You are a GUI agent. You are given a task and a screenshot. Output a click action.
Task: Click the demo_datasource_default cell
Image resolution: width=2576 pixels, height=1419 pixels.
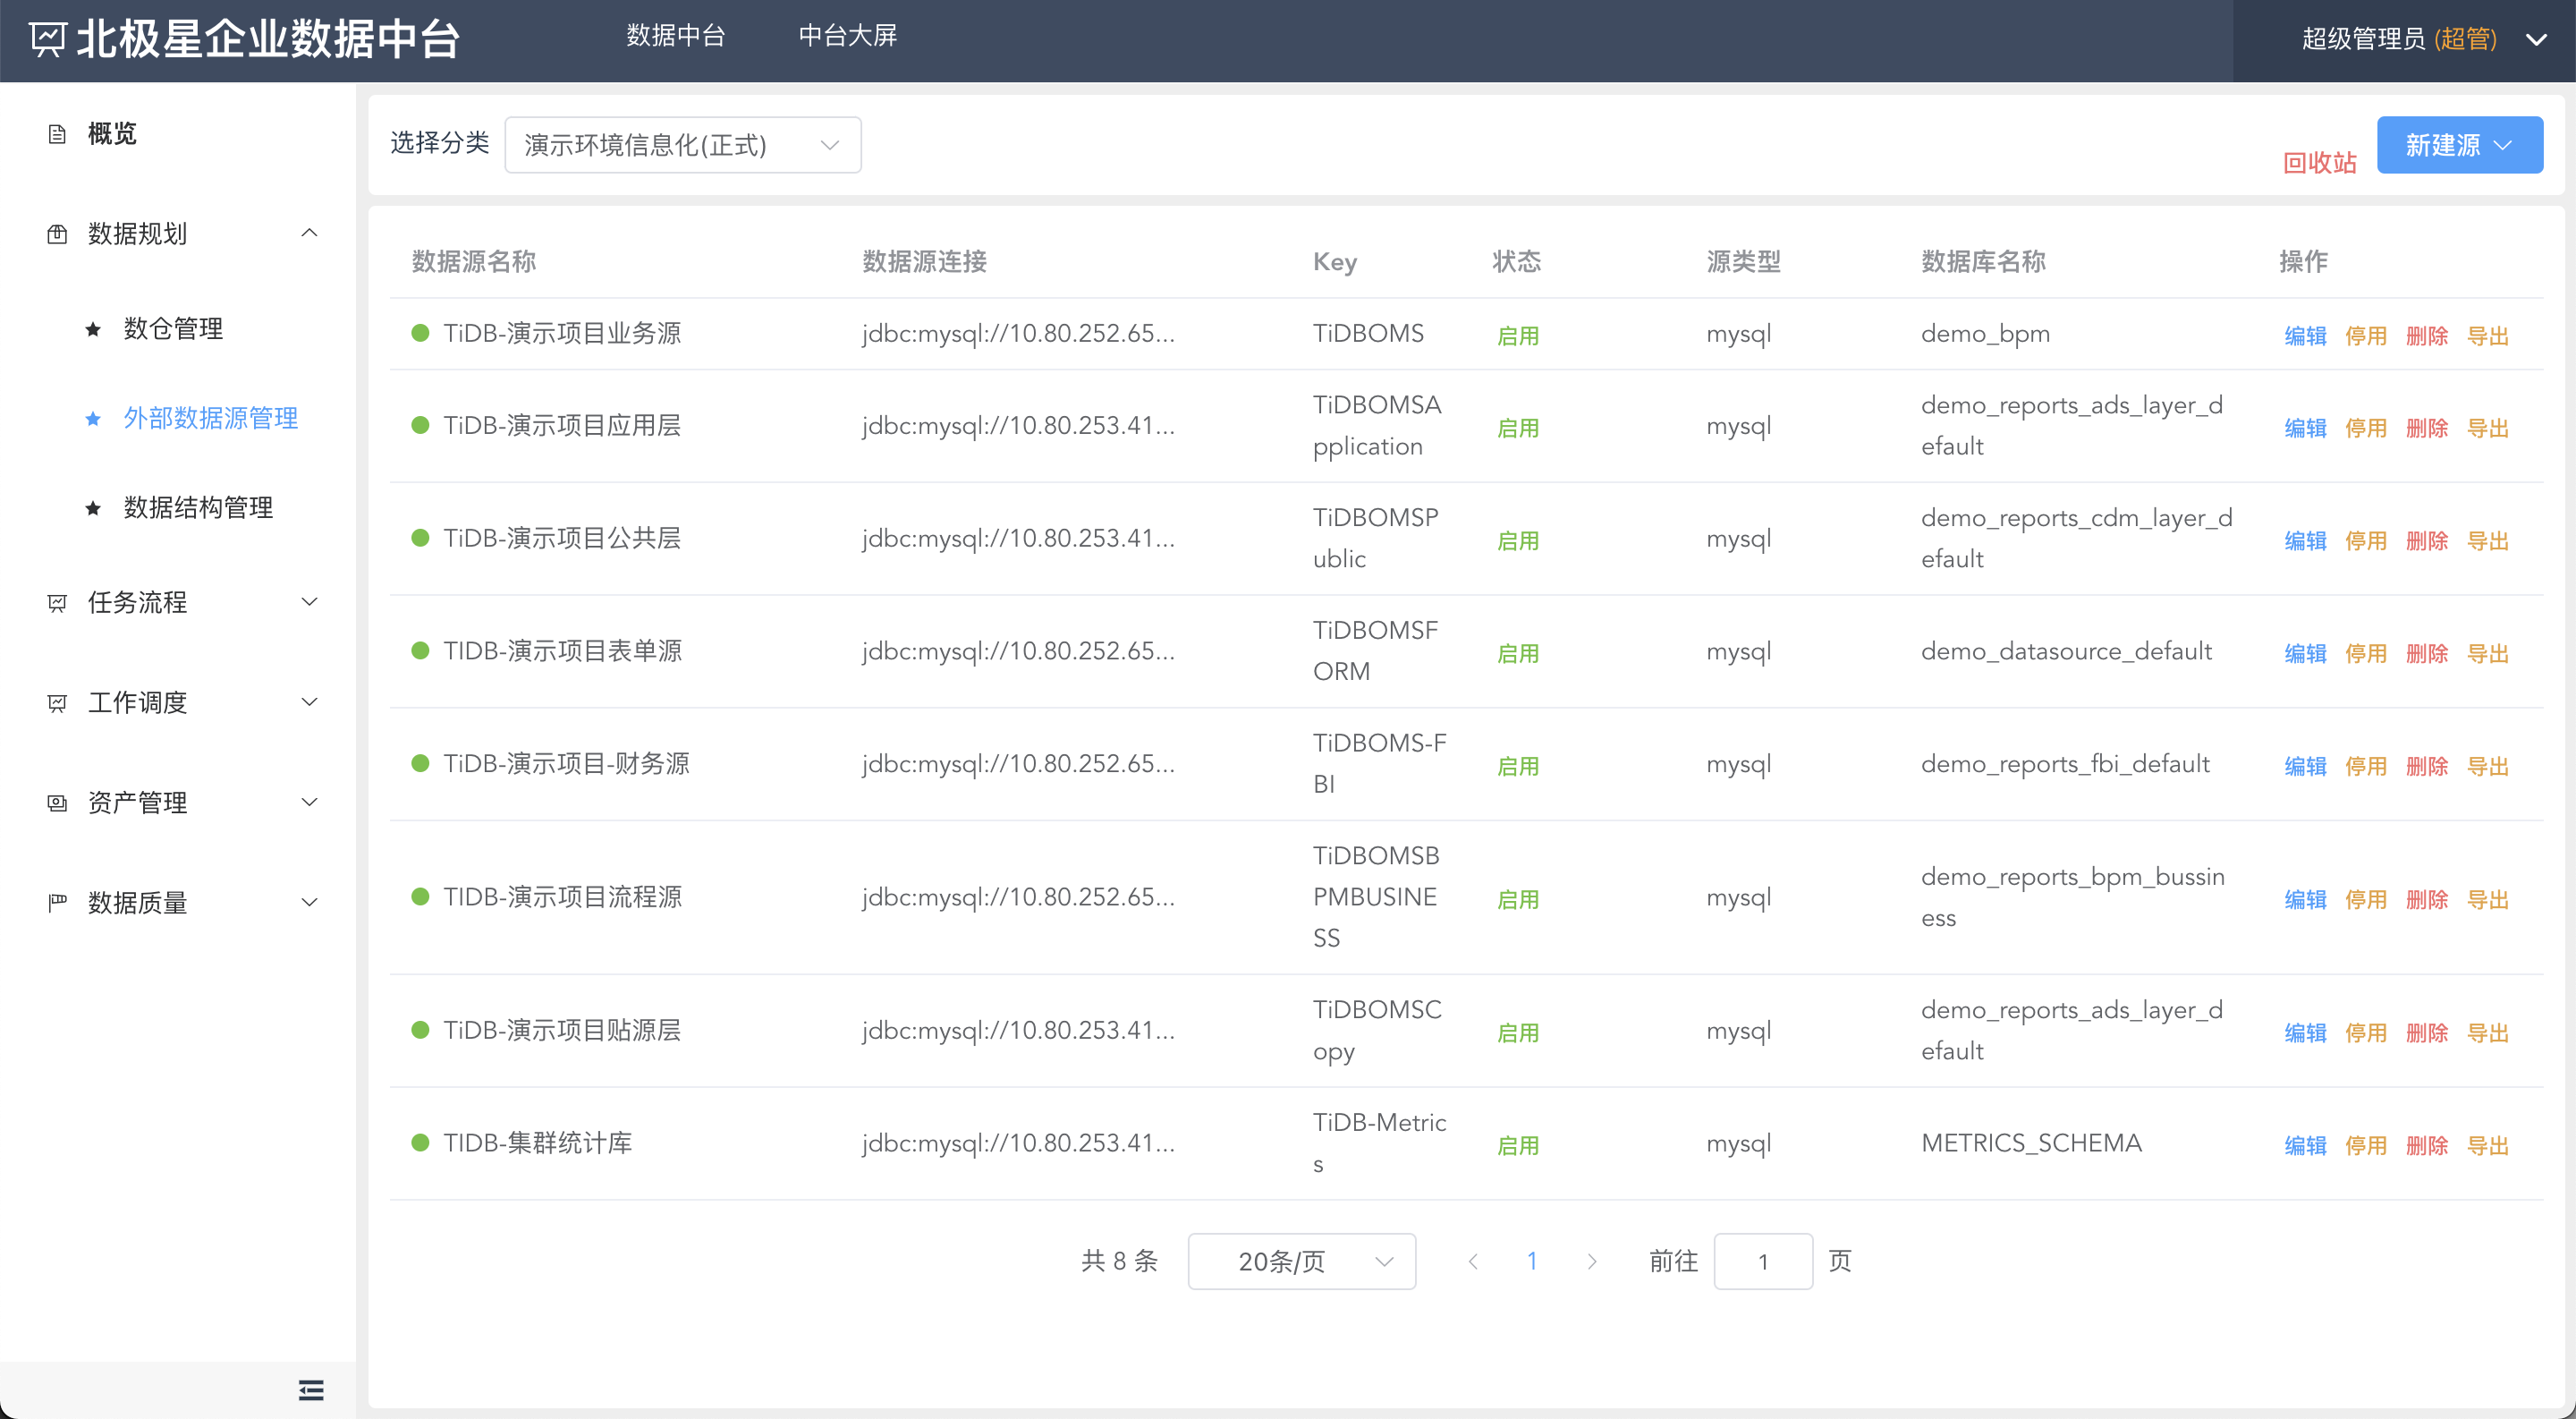coord(2066,651)
